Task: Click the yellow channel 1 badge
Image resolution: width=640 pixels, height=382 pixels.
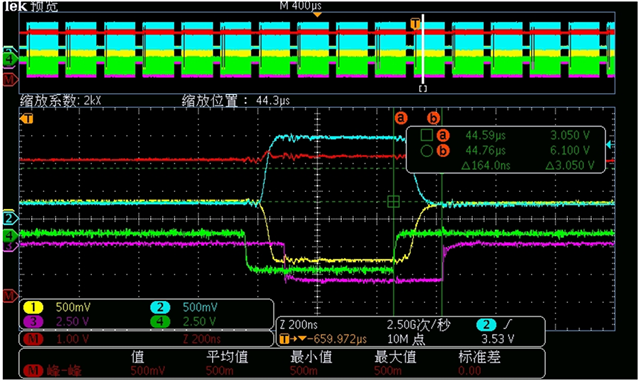Action: click(33, 307)
